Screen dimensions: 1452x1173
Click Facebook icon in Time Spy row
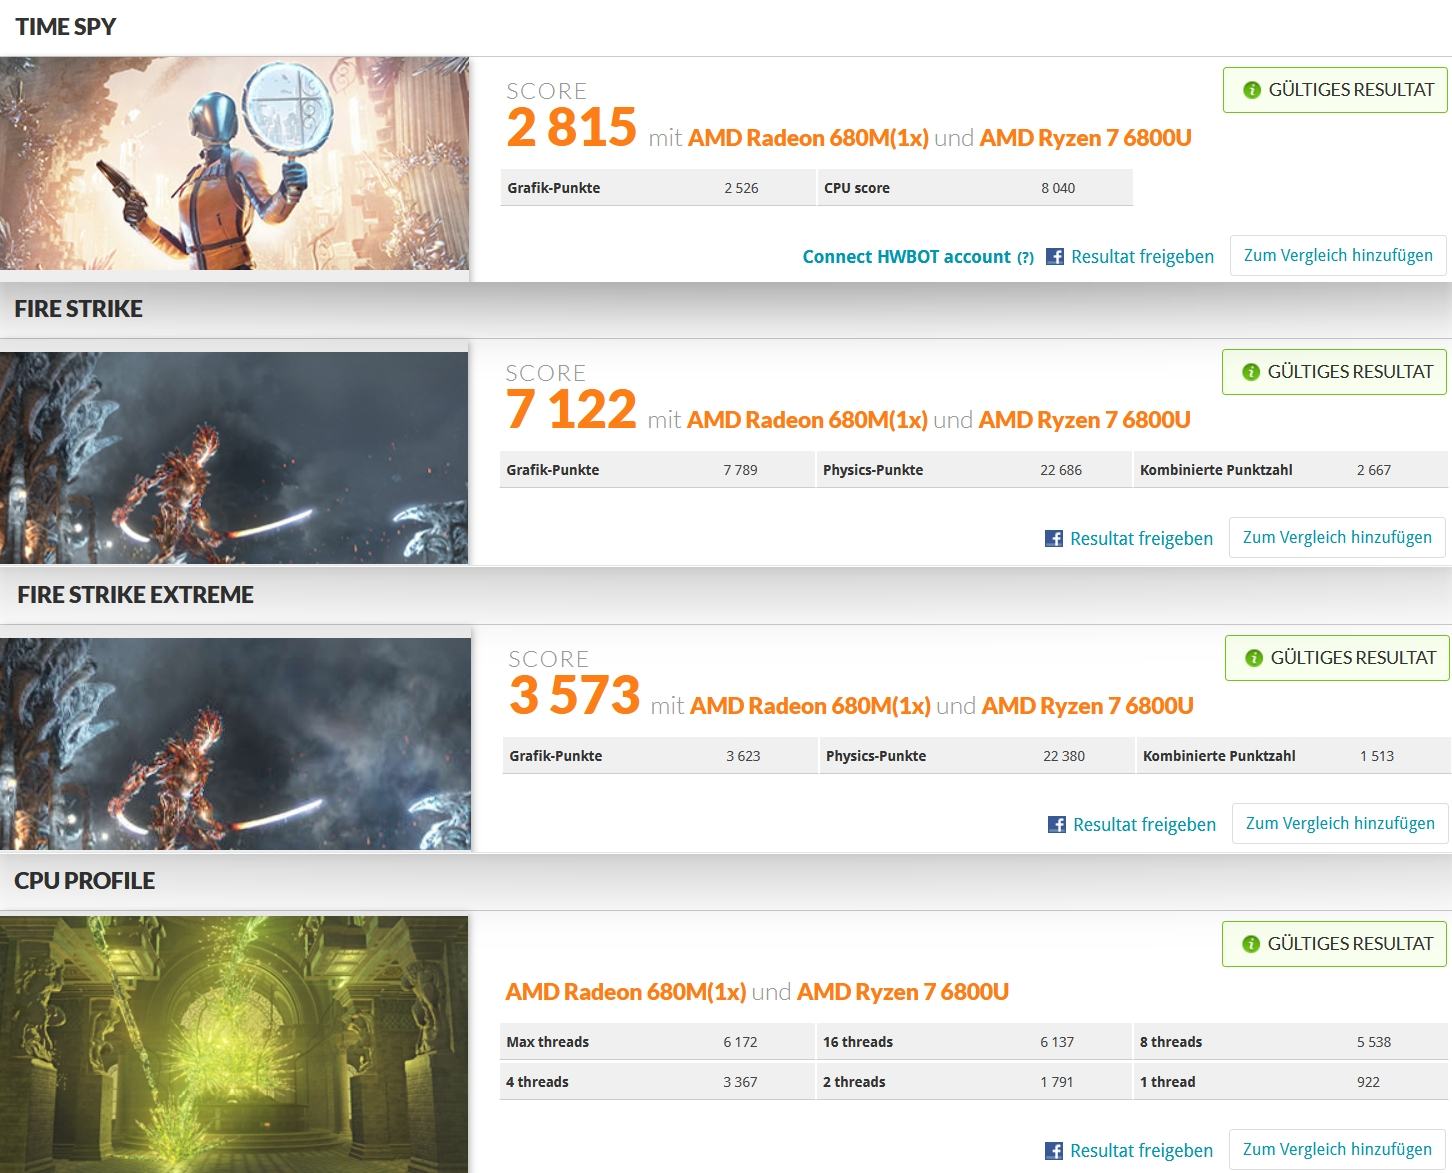[x=1055, y=257]
